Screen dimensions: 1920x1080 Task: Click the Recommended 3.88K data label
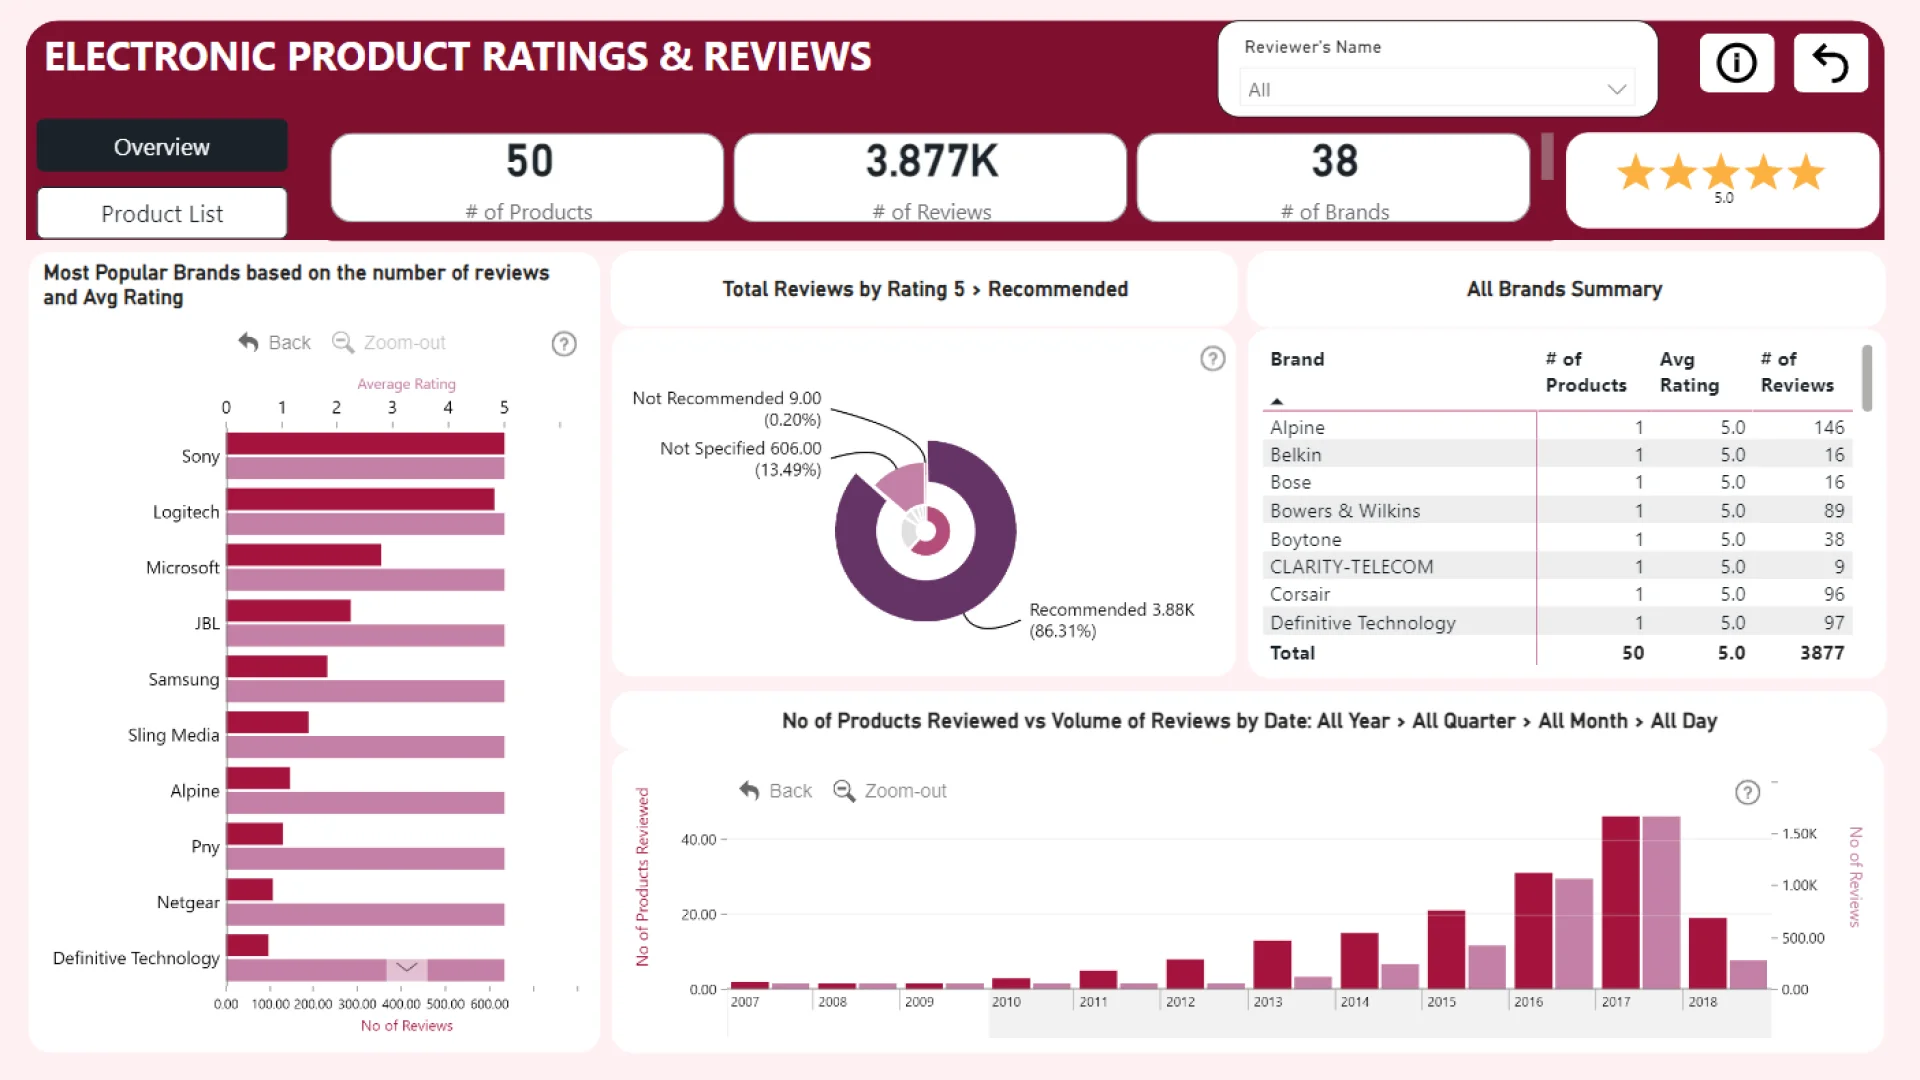coord(1111,620)
